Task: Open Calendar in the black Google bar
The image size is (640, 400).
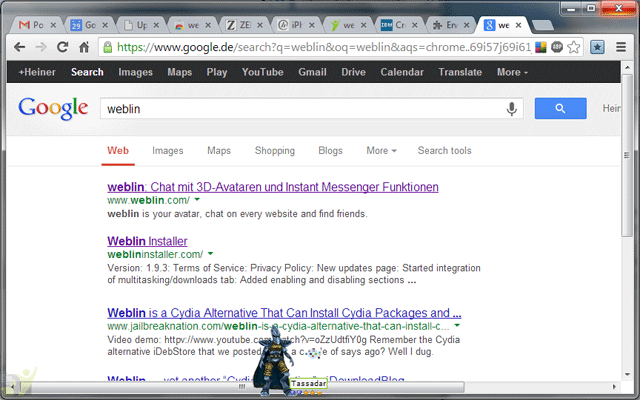Action: point(402,72)
